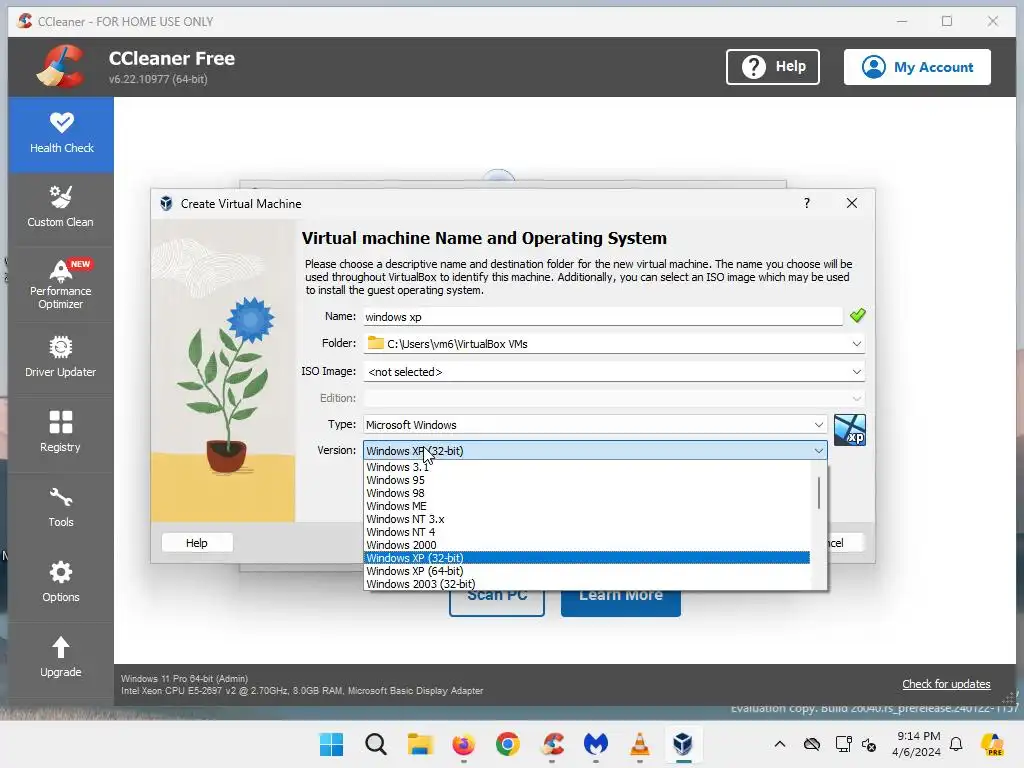This screenshot has height=768, width=1024.
Task: Select Windows 95 from version list
Action: pyautogui.click(x=586, y=480)
